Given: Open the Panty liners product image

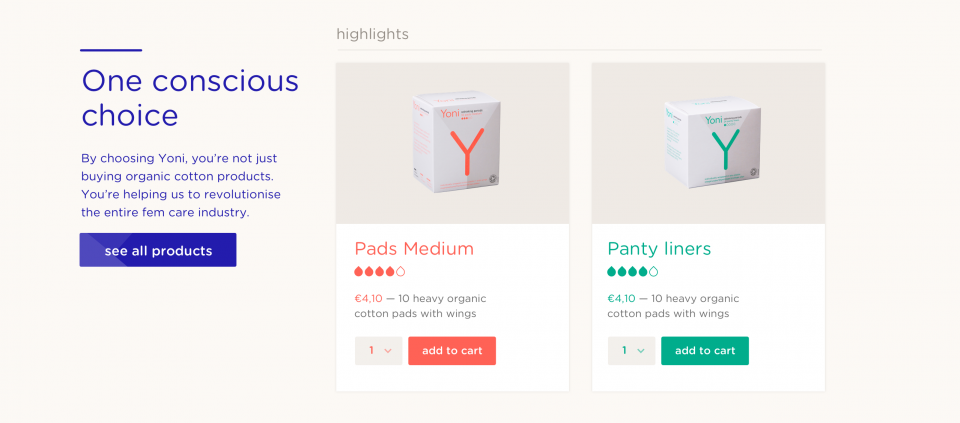Looking at the screenshot, I should pyautogui.click(x=708, y=143).
